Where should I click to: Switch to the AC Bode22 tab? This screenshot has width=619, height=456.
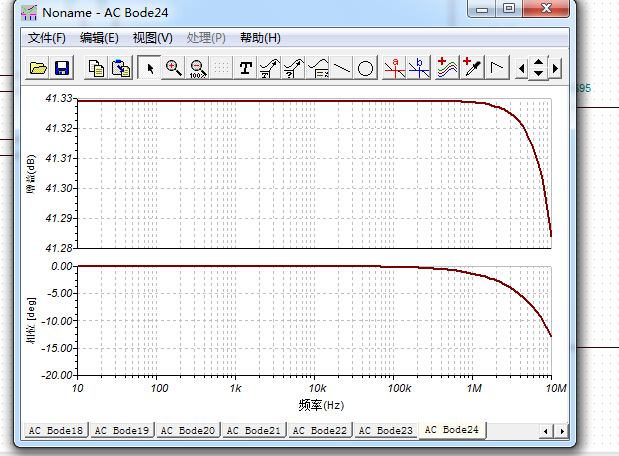319,430
